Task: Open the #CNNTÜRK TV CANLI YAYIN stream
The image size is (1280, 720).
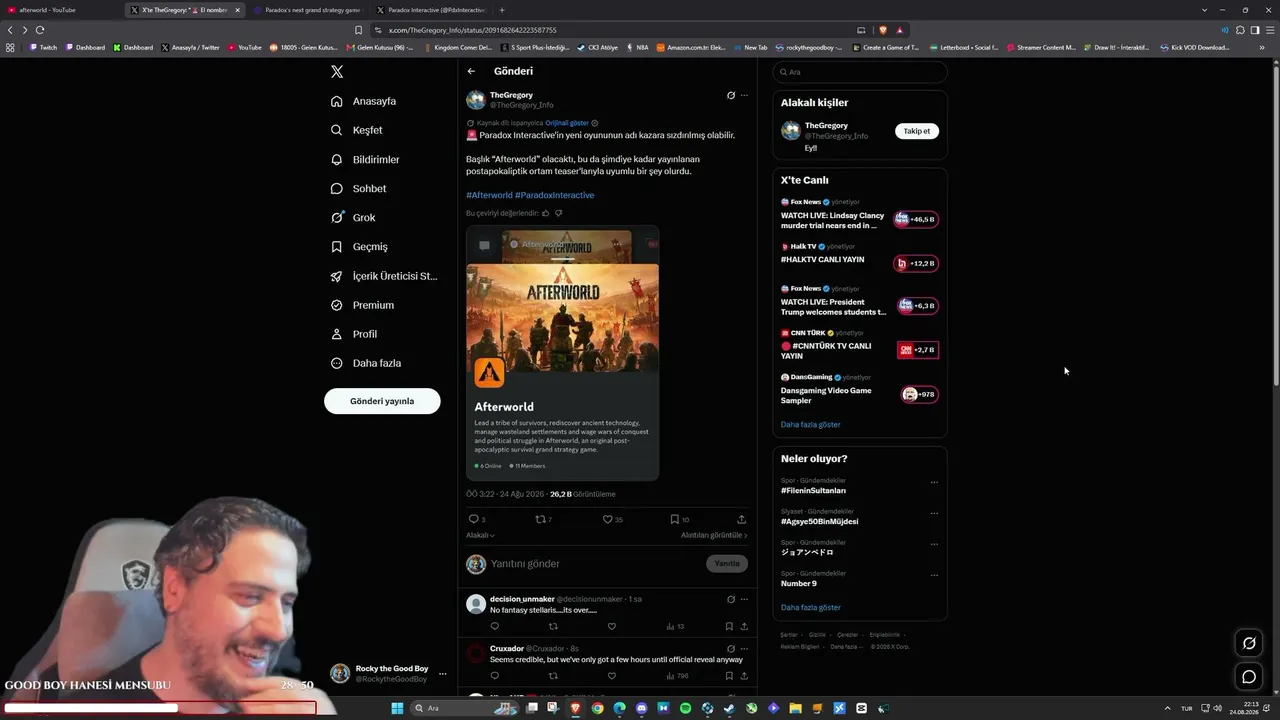Action: click(x=859, y=345)
